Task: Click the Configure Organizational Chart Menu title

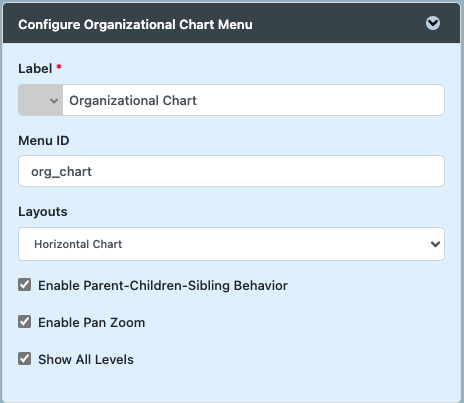Action: (135, 25)
